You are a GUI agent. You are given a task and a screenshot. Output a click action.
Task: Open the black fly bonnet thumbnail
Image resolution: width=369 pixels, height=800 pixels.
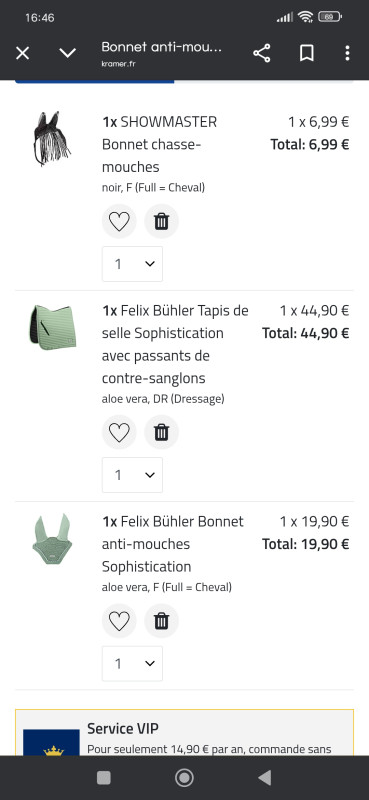click(x=52, y=138)
